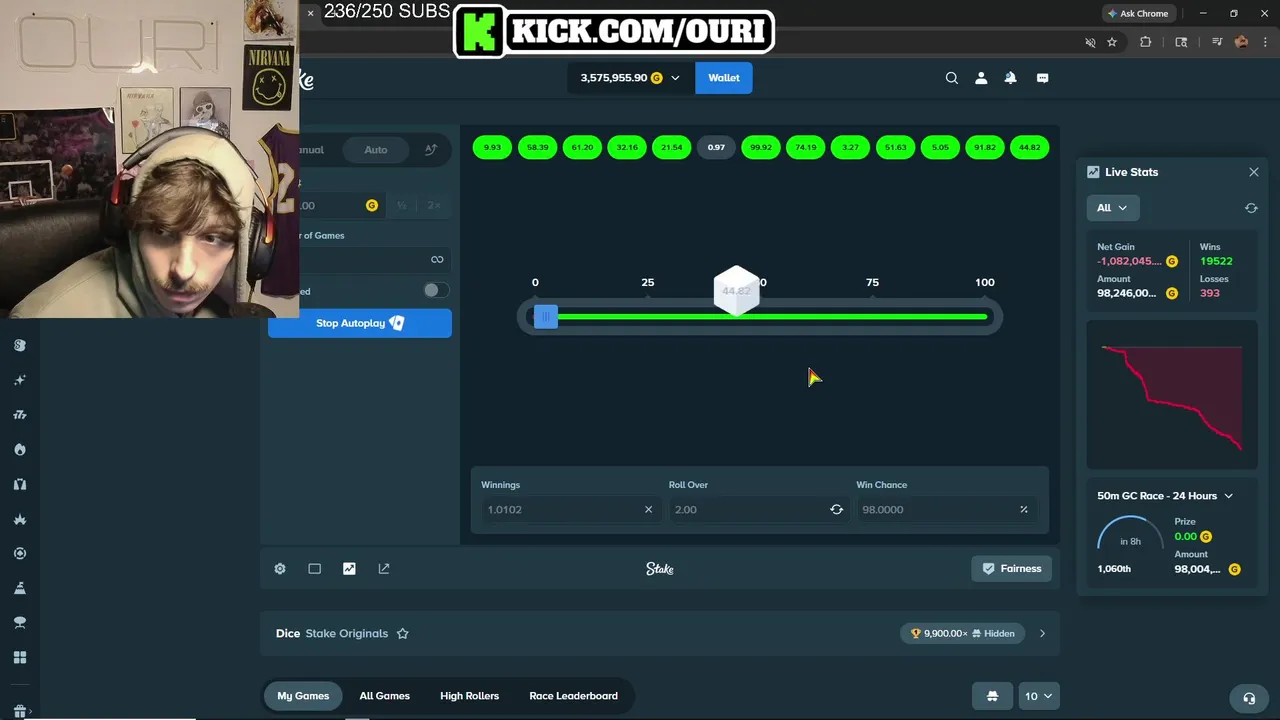Favorite Dice with the star icon

pos(403,633)
